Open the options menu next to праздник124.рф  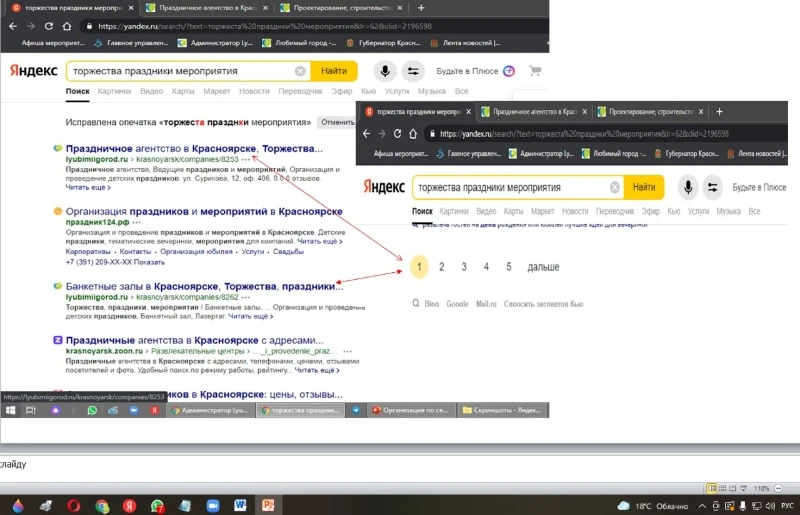tap(137, 222)
